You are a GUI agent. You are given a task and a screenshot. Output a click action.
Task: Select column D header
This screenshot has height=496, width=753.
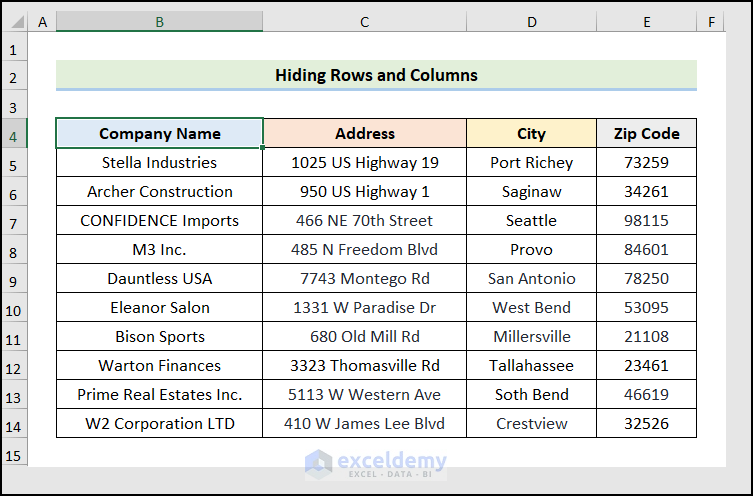pyautogui.click(x=531, y=22)
